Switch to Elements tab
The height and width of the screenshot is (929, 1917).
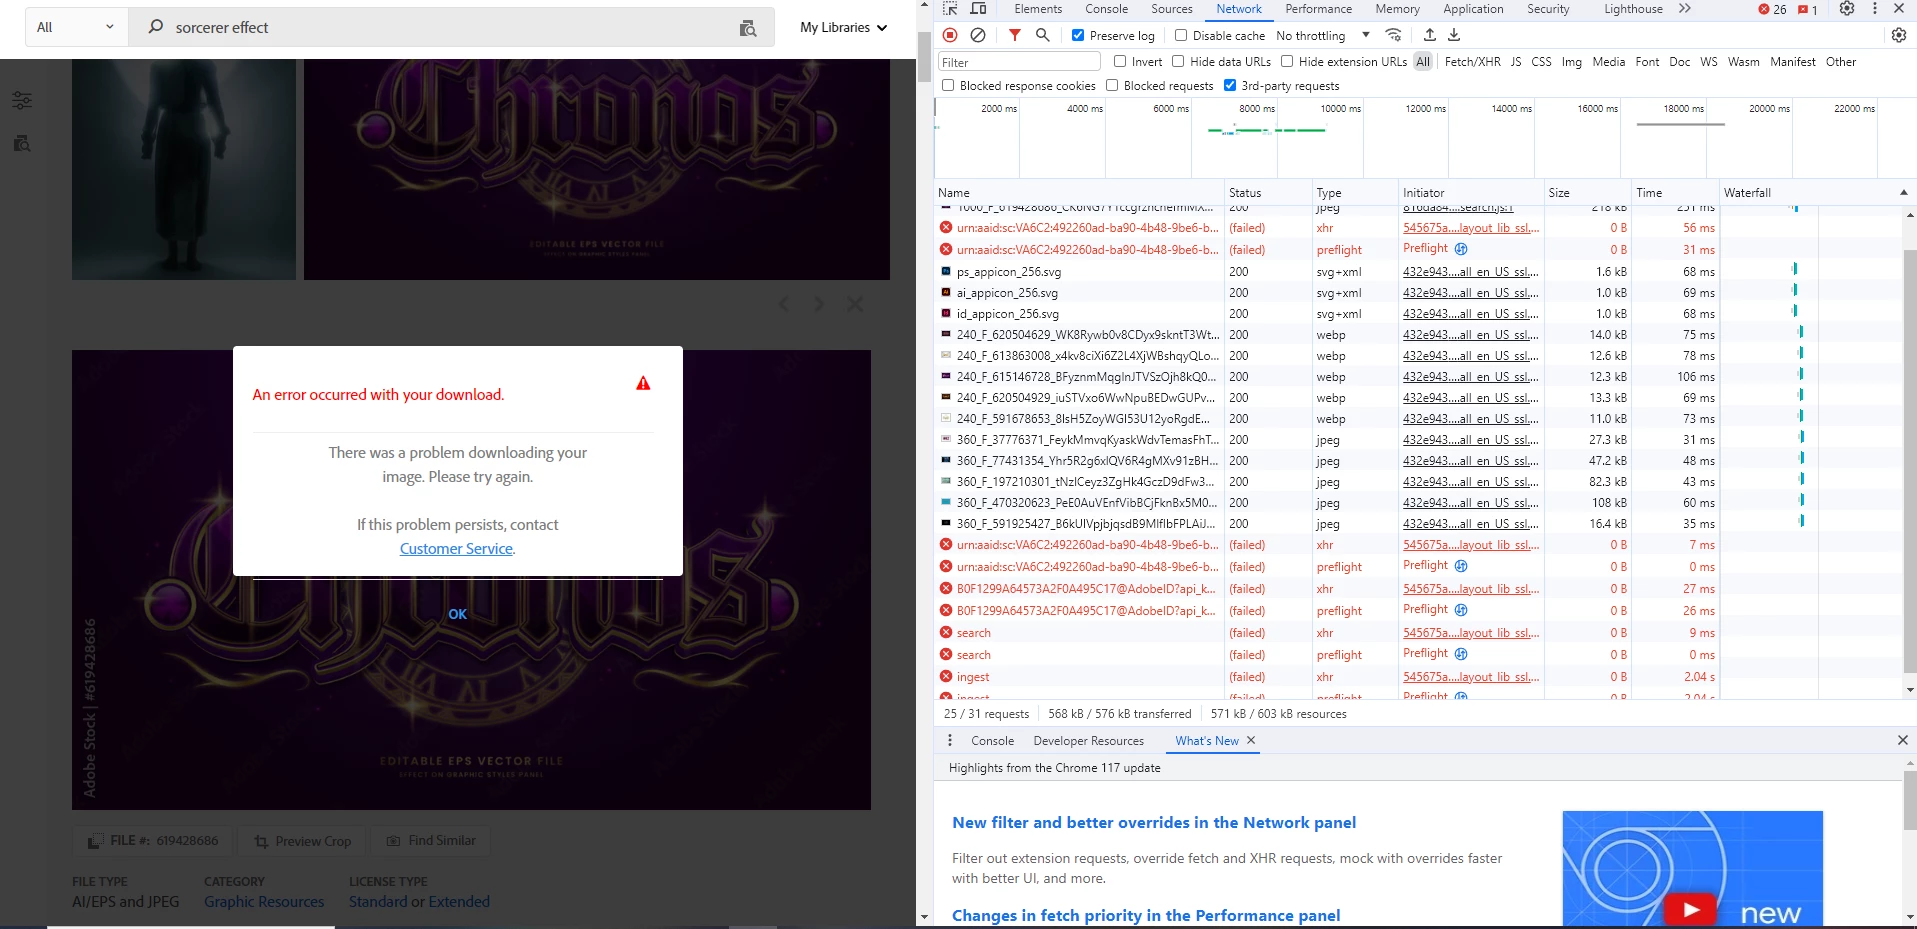(x=1038, y=9)
